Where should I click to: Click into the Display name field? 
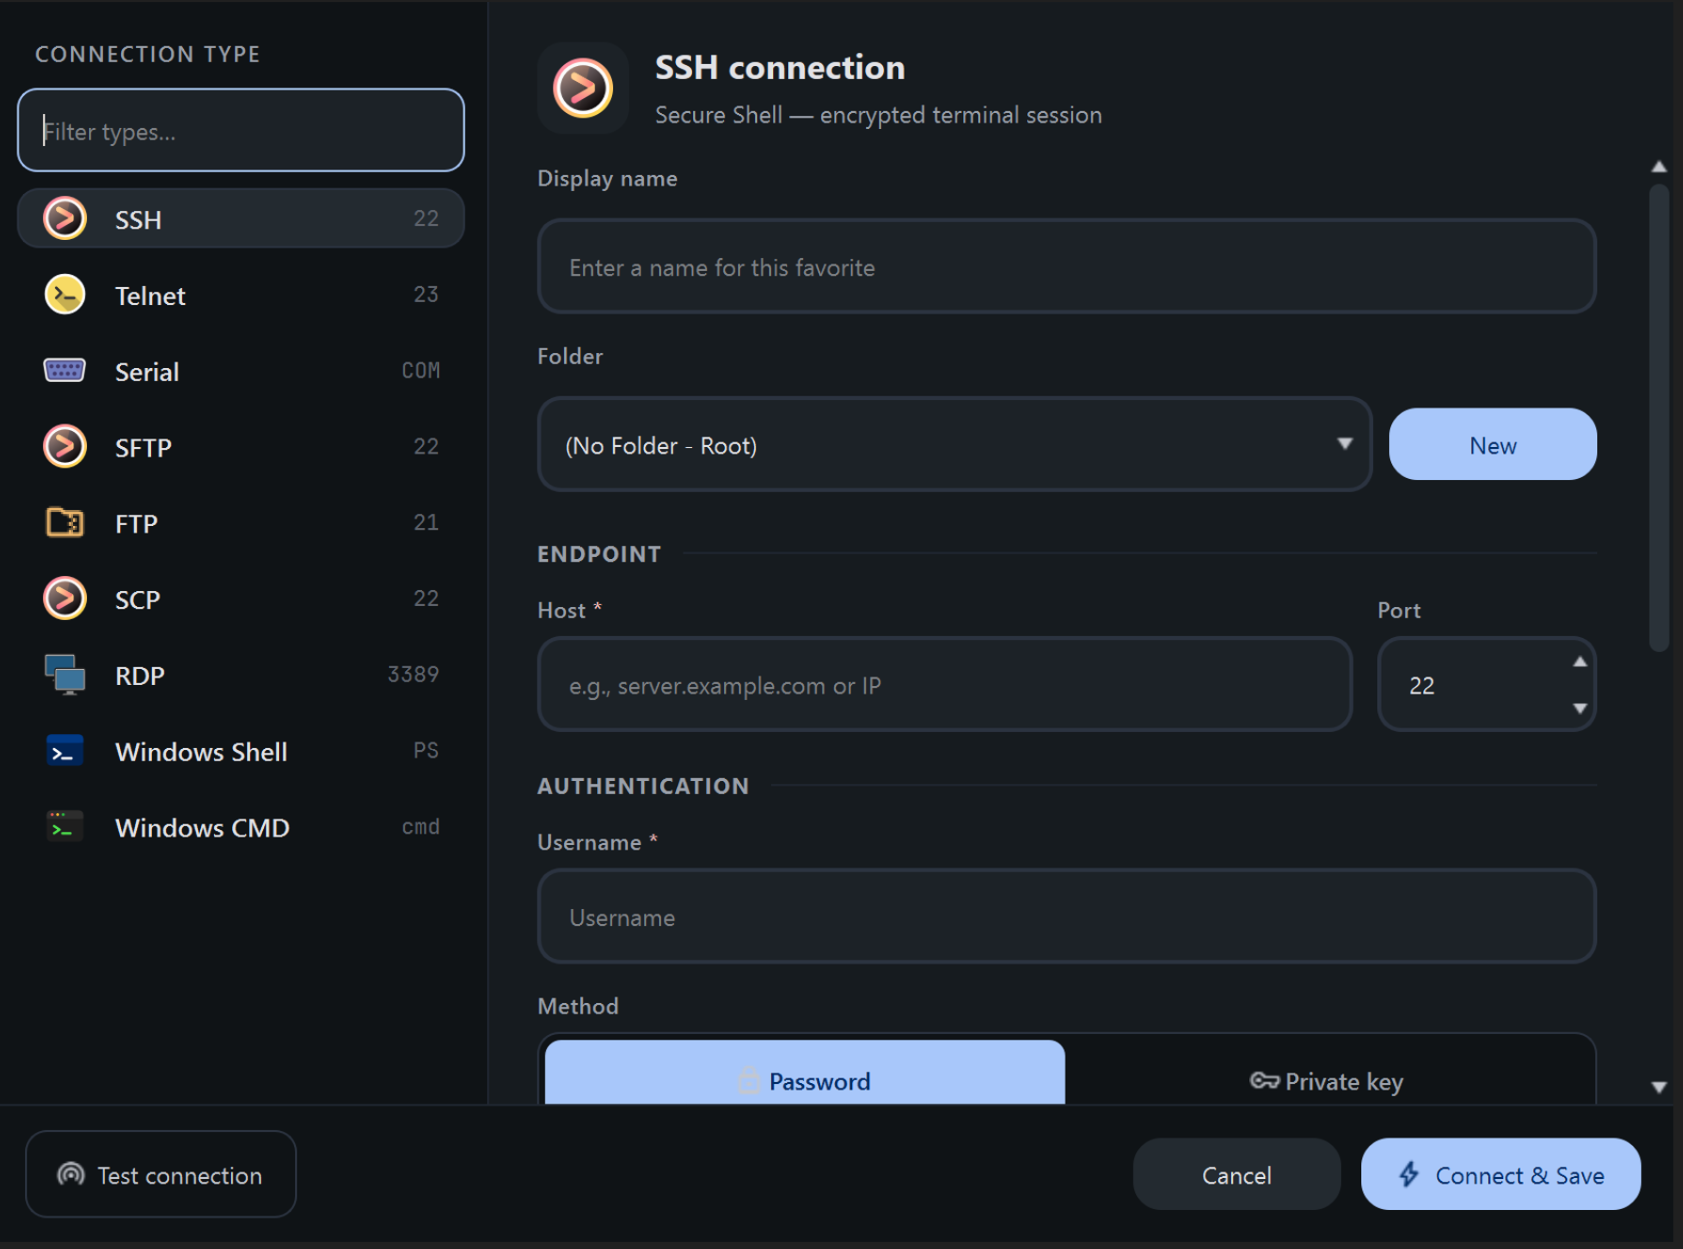tap(1066, 266)
